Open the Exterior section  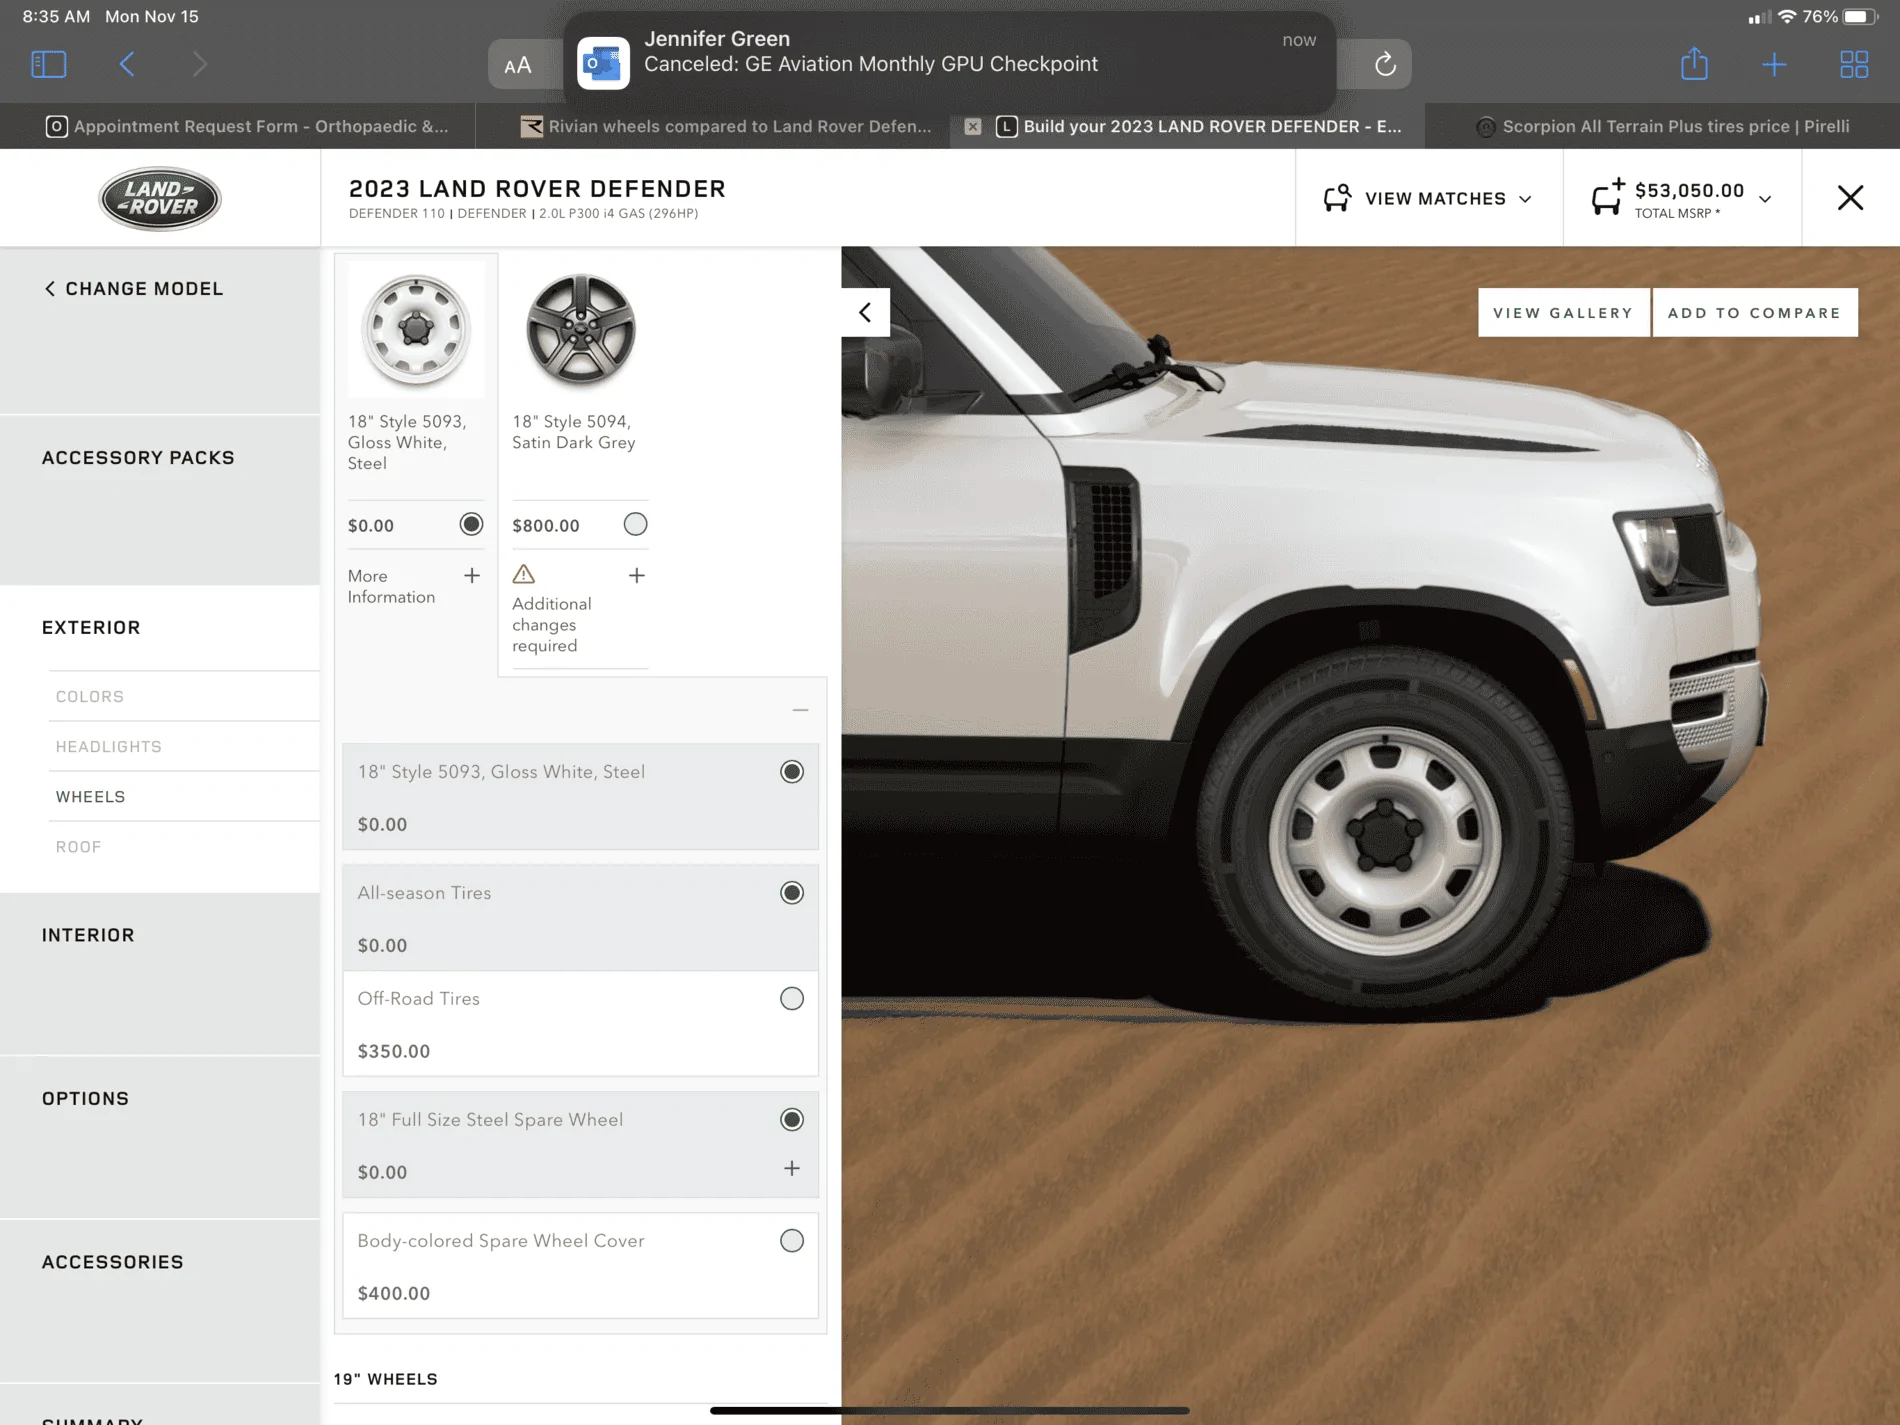pos(91,628)
